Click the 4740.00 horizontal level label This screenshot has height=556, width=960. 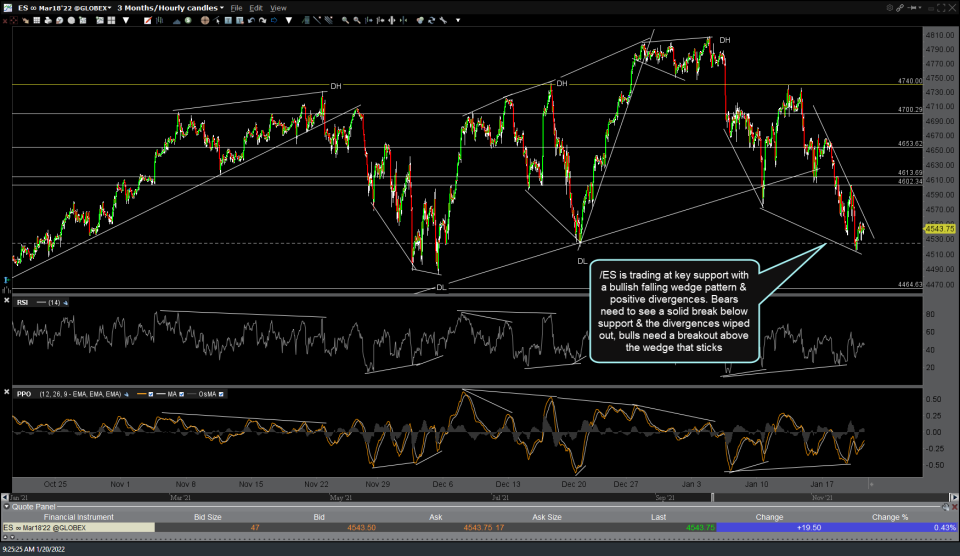(x=910, y=81)
